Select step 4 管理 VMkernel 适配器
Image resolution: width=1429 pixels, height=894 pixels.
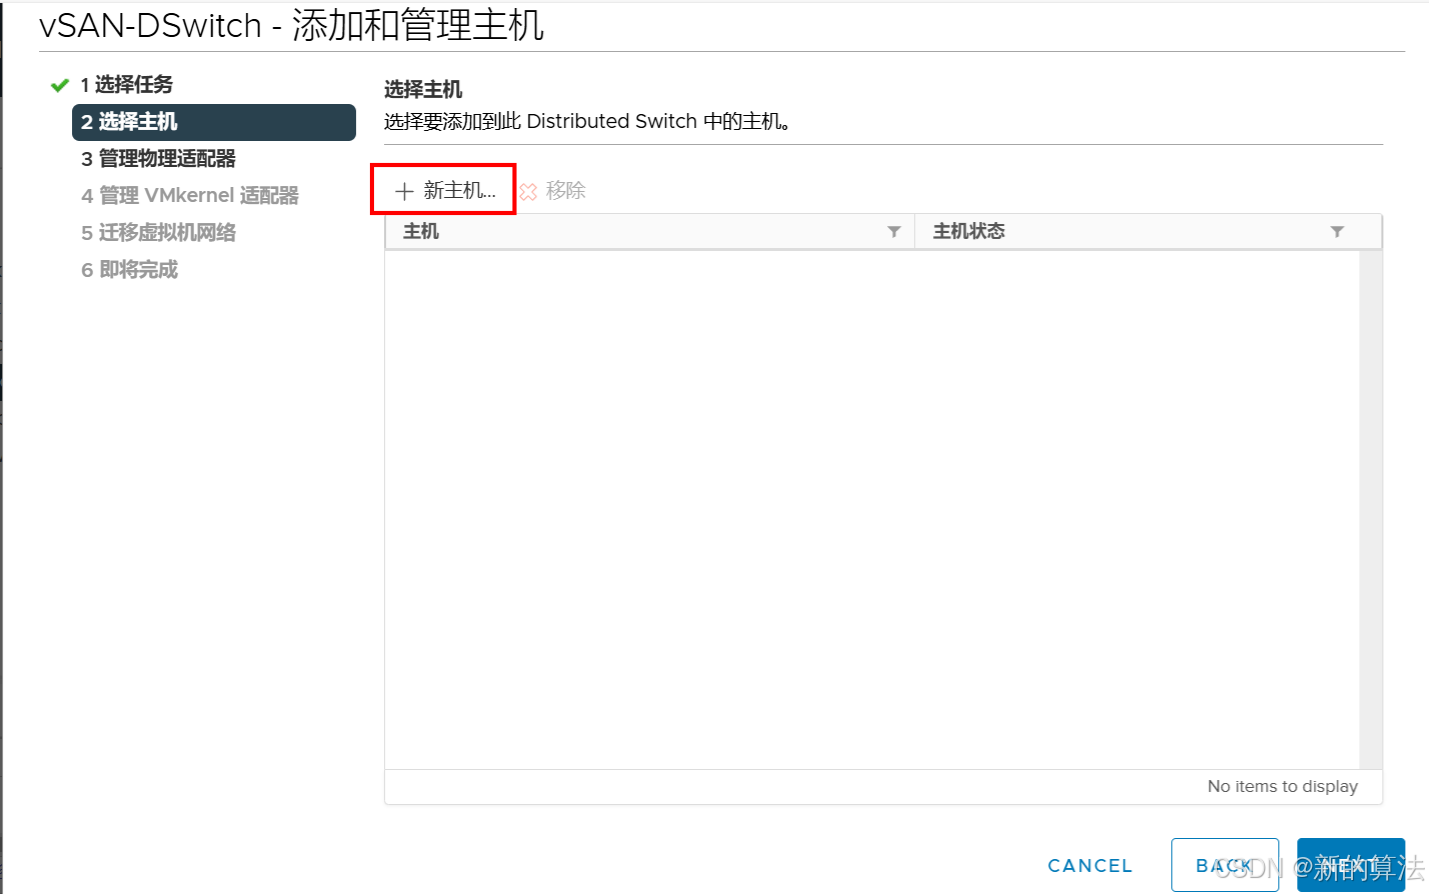[190, 196]
